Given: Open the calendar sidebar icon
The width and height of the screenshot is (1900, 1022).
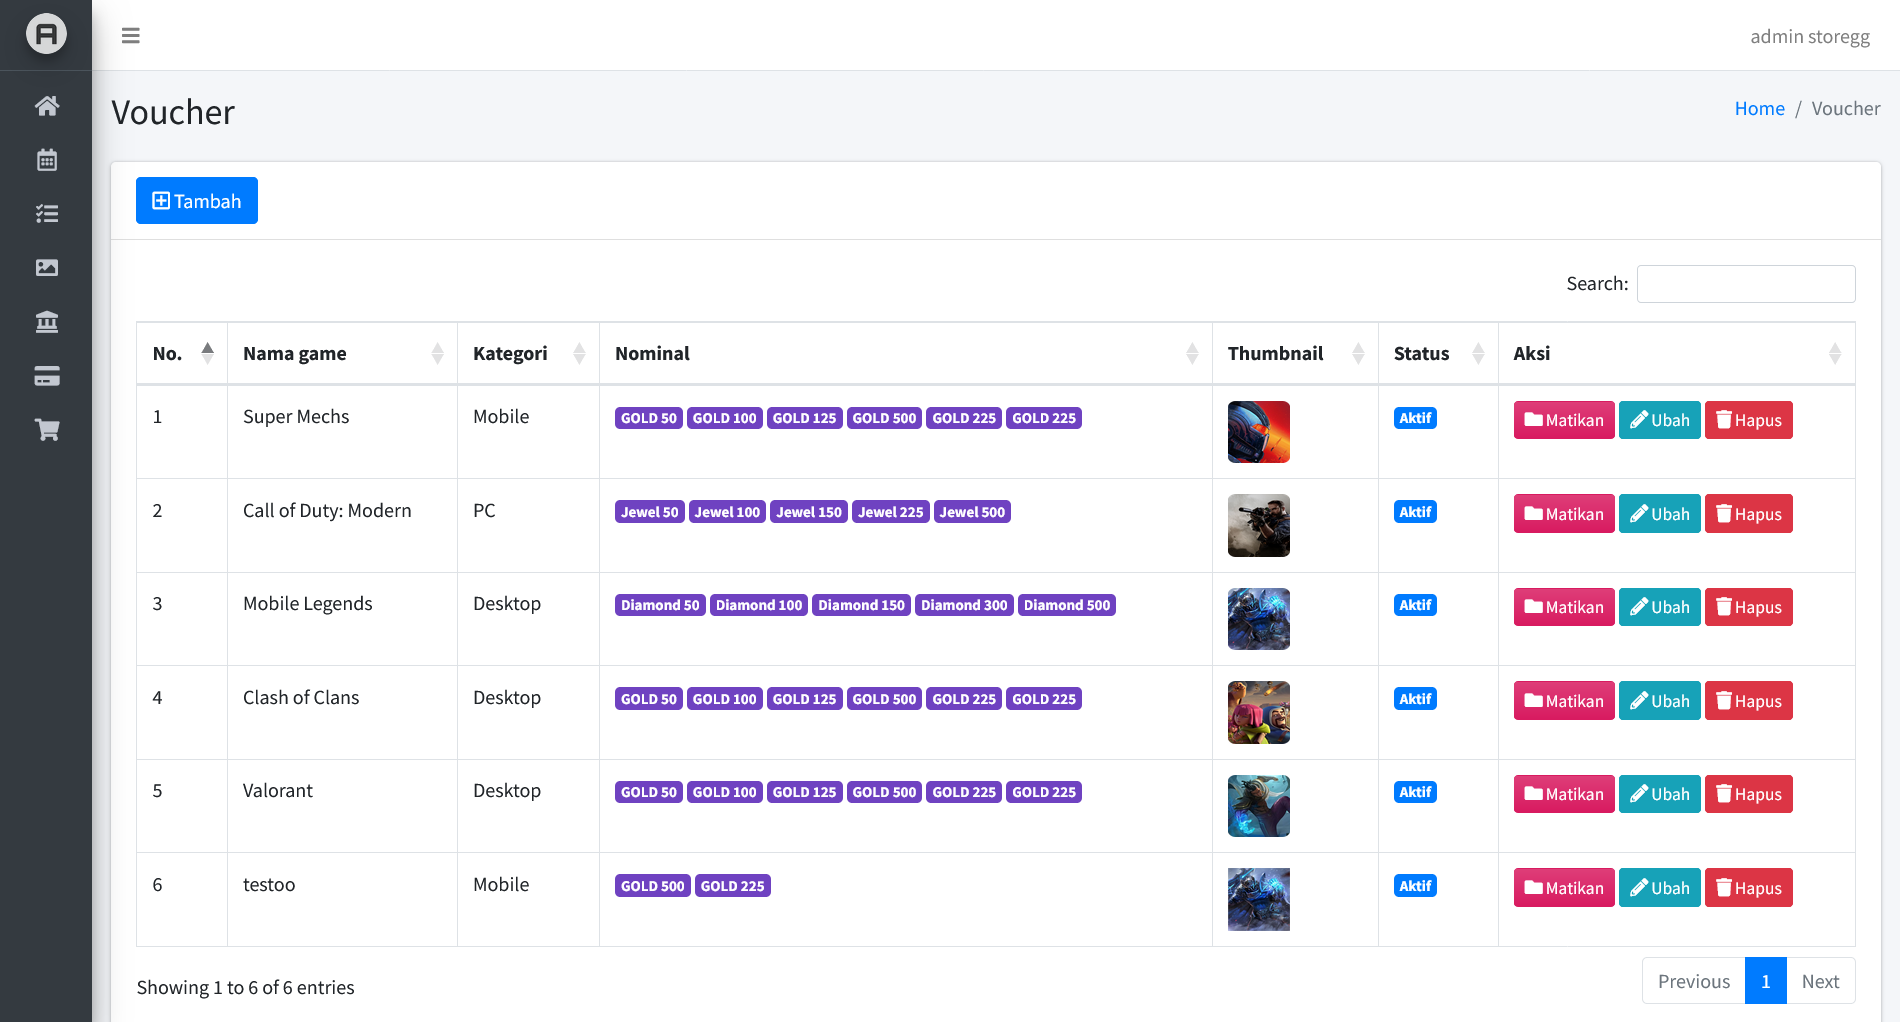Looking at the screenshot, I should 46,160.
